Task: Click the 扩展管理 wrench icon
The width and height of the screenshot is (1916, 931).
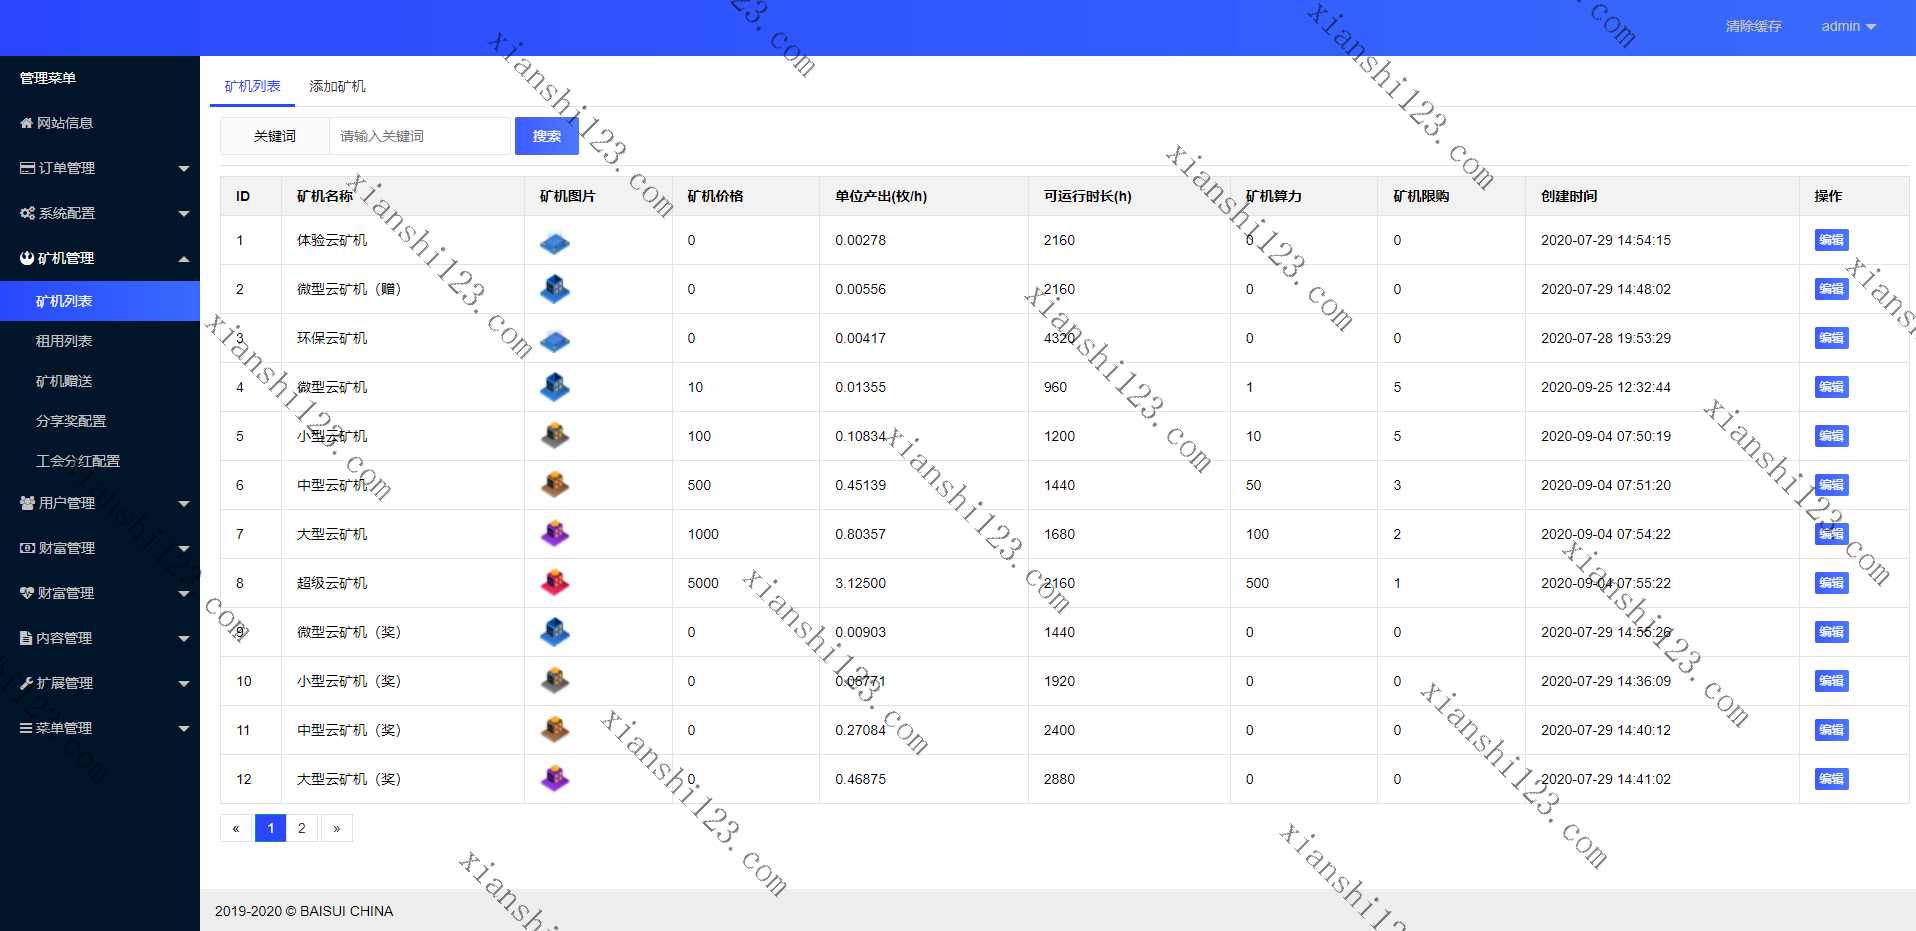Action: tap(27, 683)
